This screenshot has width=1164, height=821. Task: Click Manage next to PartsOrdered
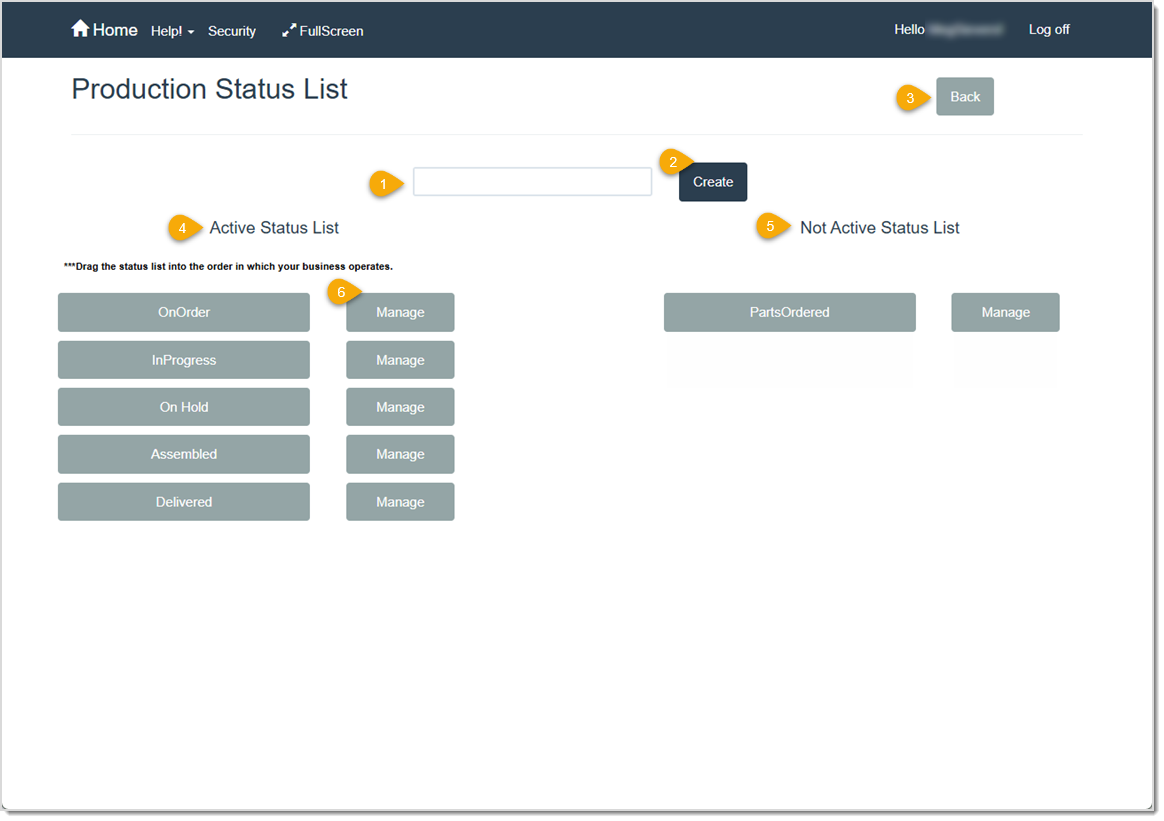[x=1005, y=312]
